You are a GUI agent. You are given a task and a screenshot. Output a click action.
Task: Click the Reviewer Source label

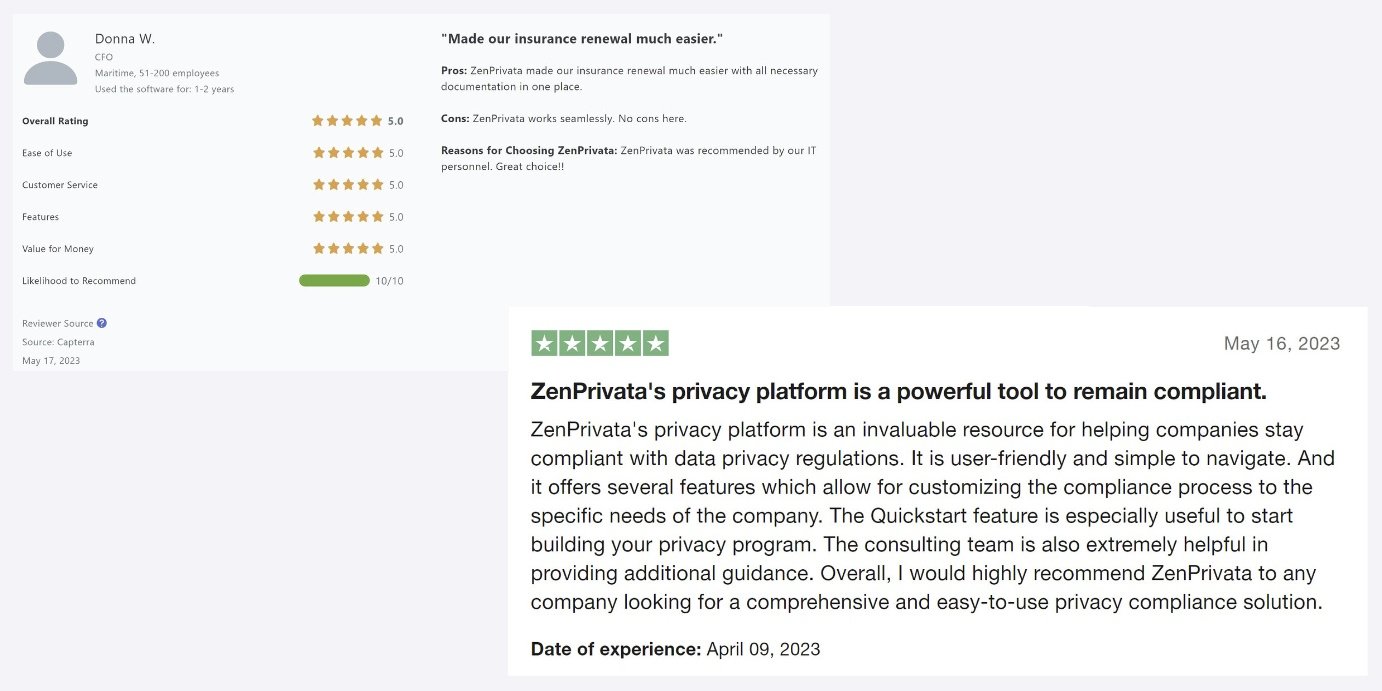pyautogui.click(x=57, y=323)
